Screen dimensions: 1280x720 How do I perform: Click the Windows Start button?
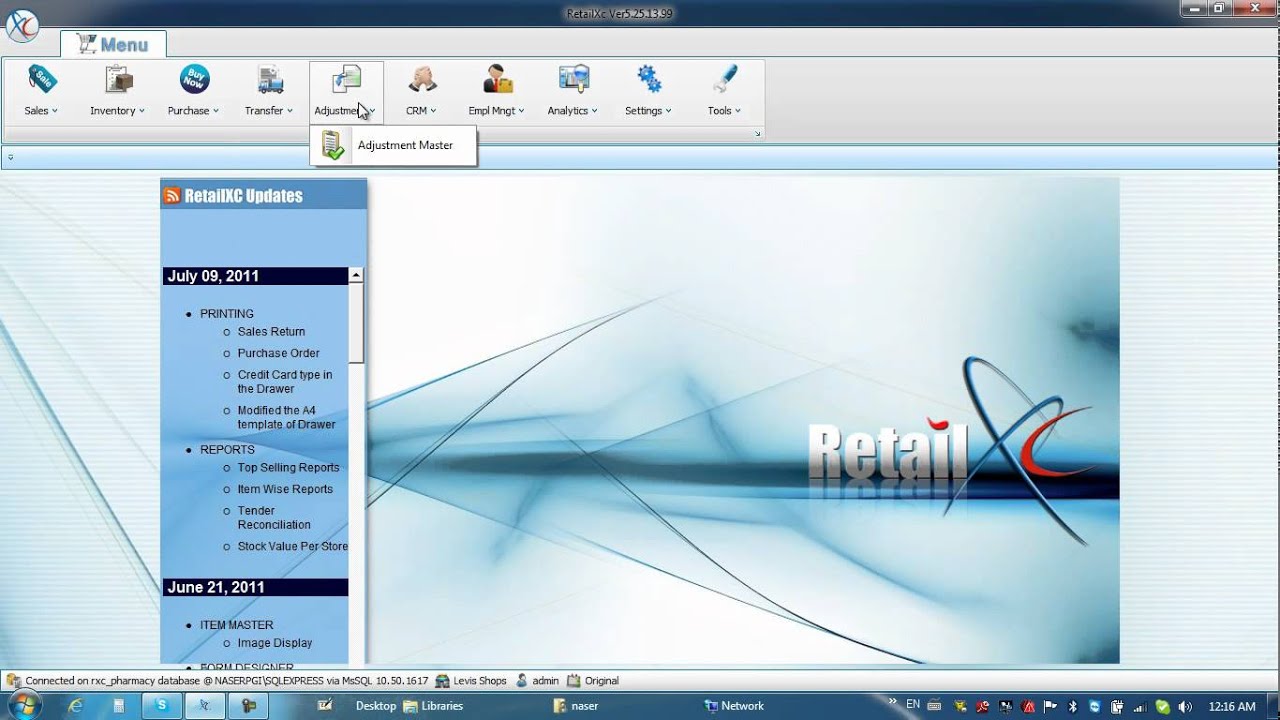[x=25, y=706]
